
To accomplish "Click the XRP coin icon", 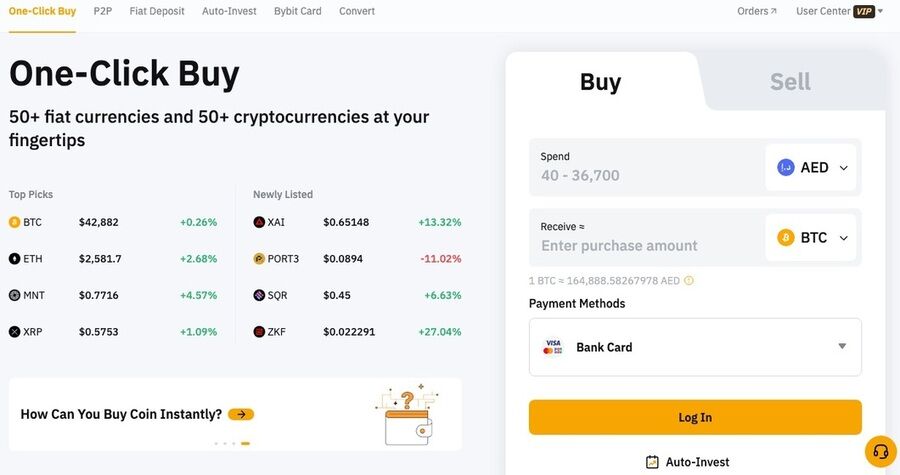I will pos(14,332).
